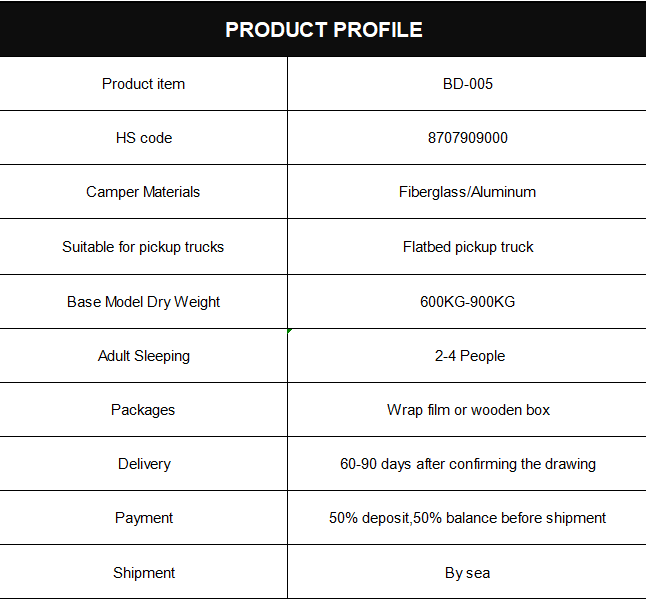646x599 pixels.
Task: Select the "Adult Sleeping" label cell
Action: [x=143, y=356]
